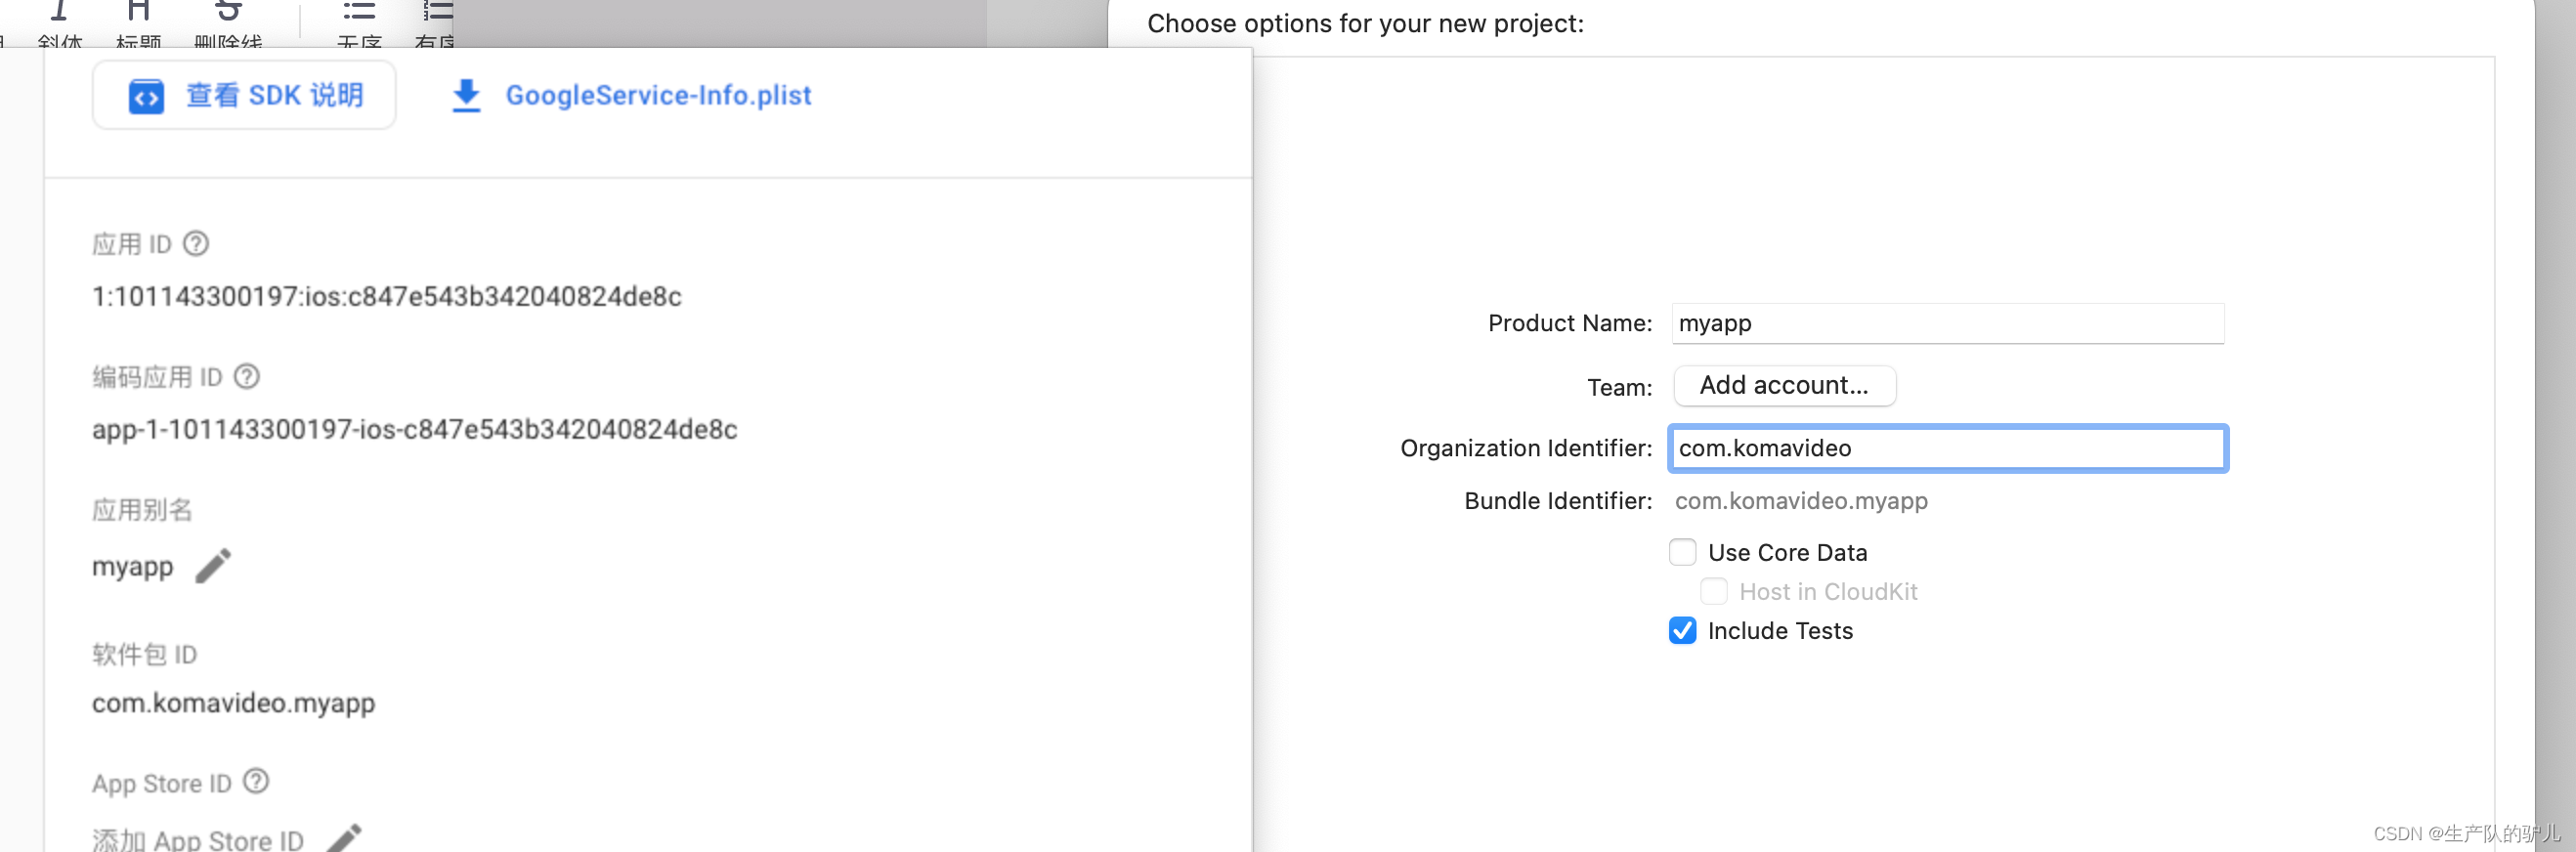The height and width of the screenshot is (852, 2576).
Task: Open help for App Store ID
Action: [x=257, y=781]
